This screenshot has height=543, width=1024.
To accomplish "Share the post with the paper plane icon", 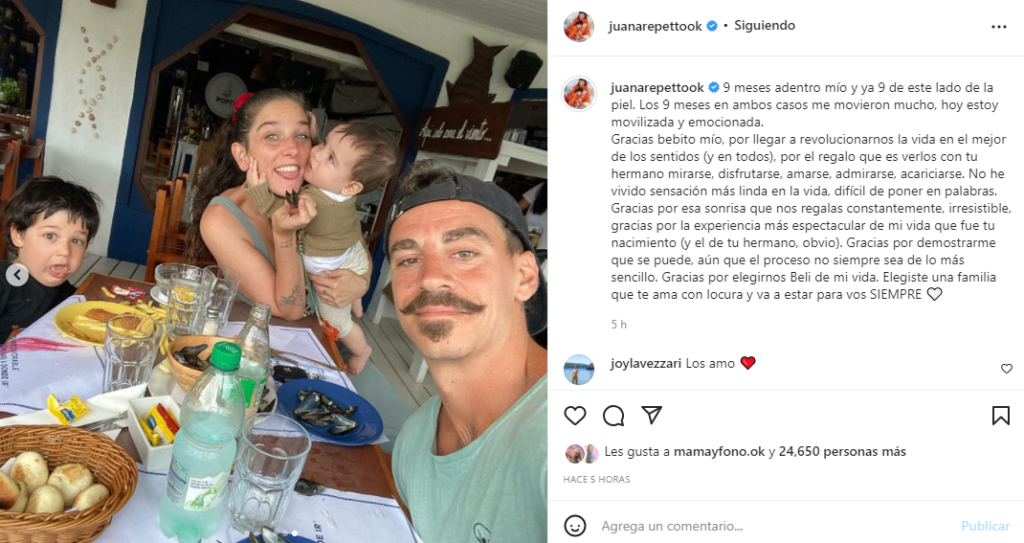I will [651, 415].
